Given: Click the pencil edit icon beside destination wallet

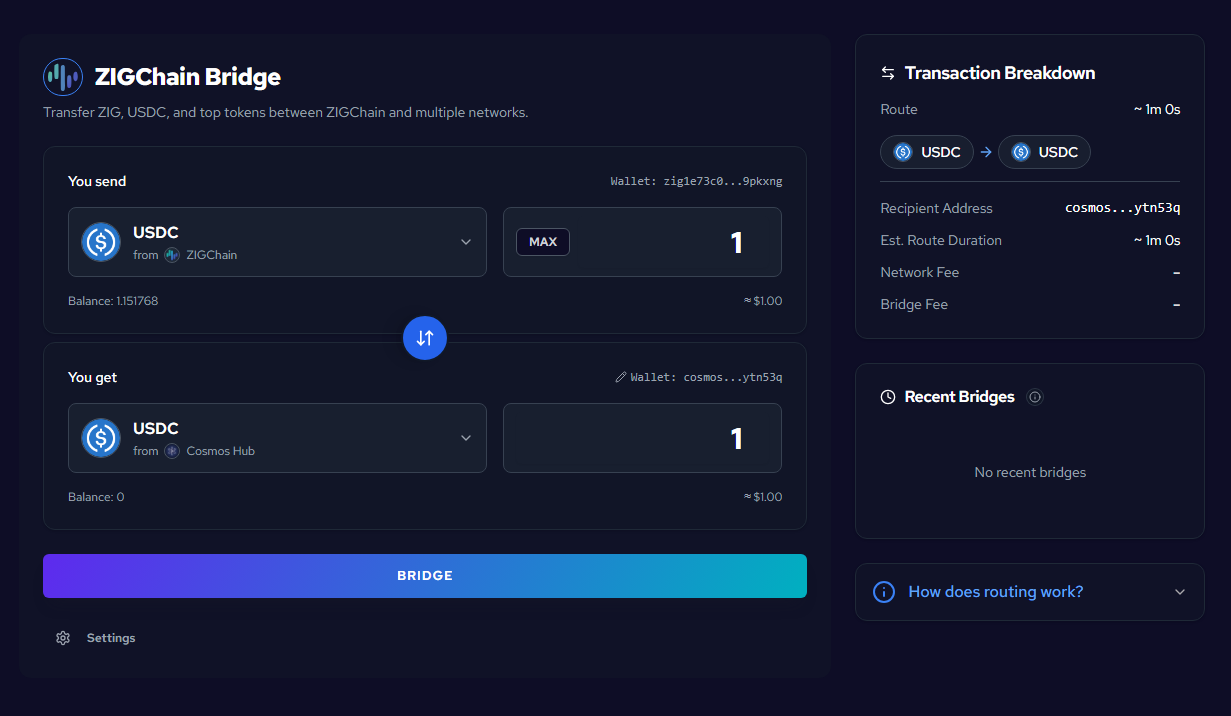Looking at the screenshot, I should [621, 378].
